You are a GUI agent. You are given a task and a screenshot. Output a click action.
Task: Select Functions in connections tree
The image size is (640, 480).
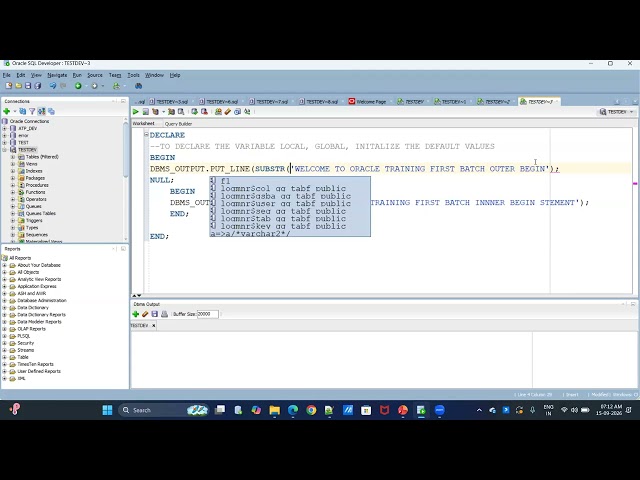click(36, 192)
